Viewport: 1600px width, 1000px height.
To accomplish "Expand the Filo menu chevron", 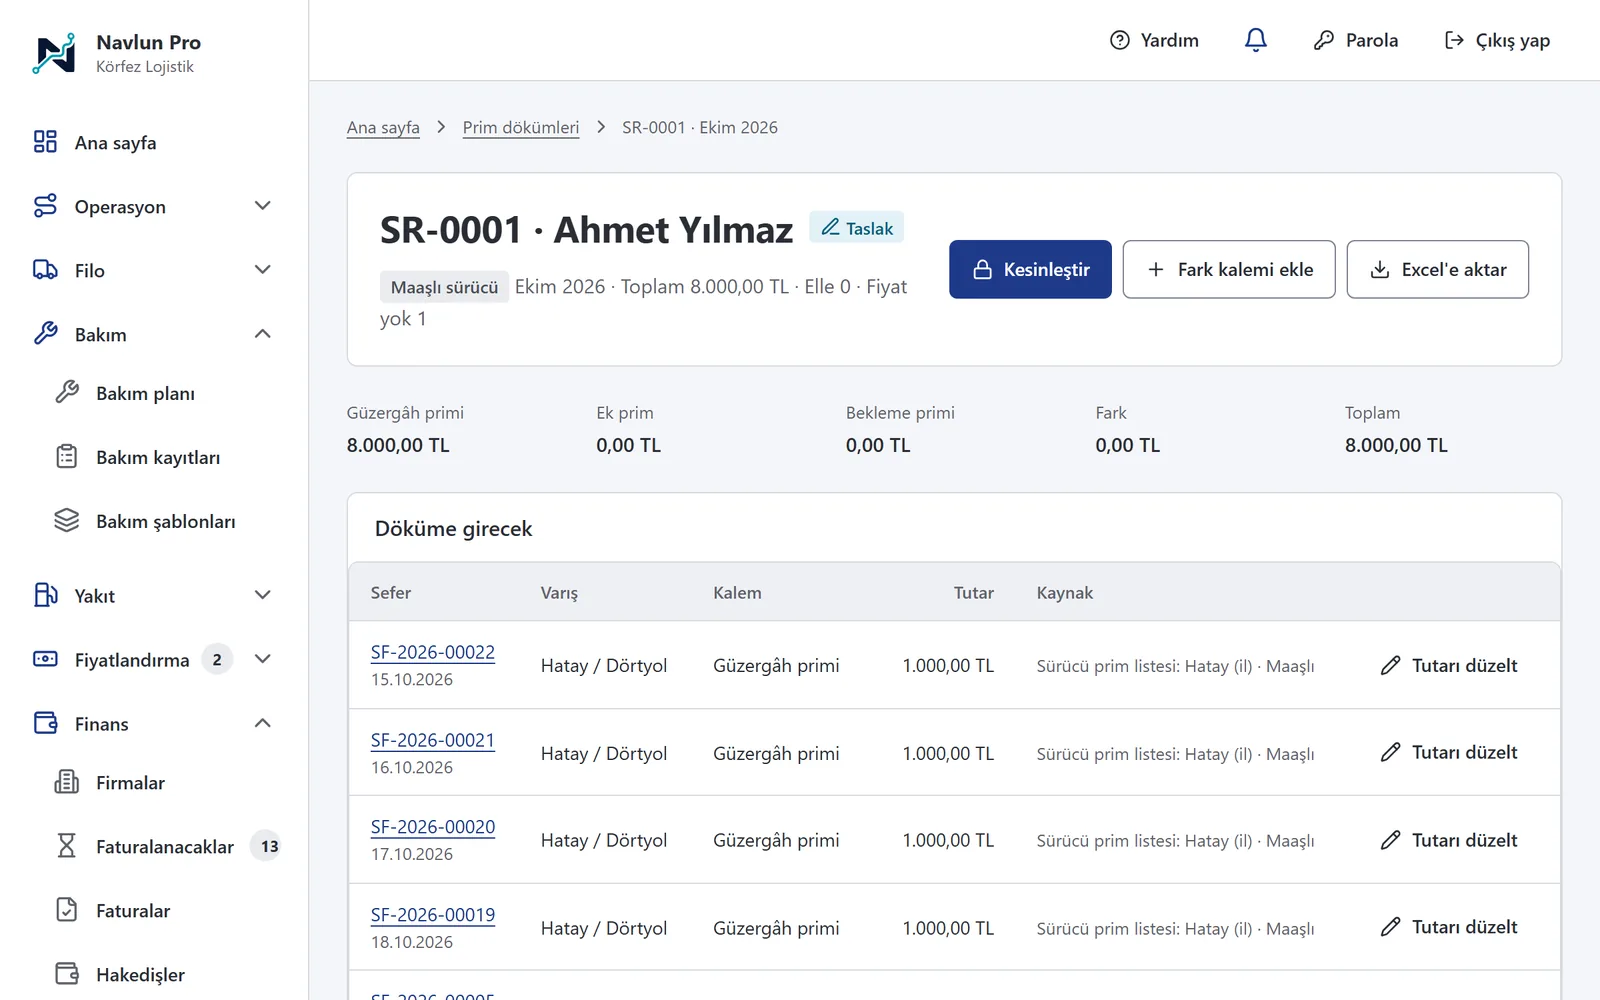I will pyautogui.click(x=263, y=270).
